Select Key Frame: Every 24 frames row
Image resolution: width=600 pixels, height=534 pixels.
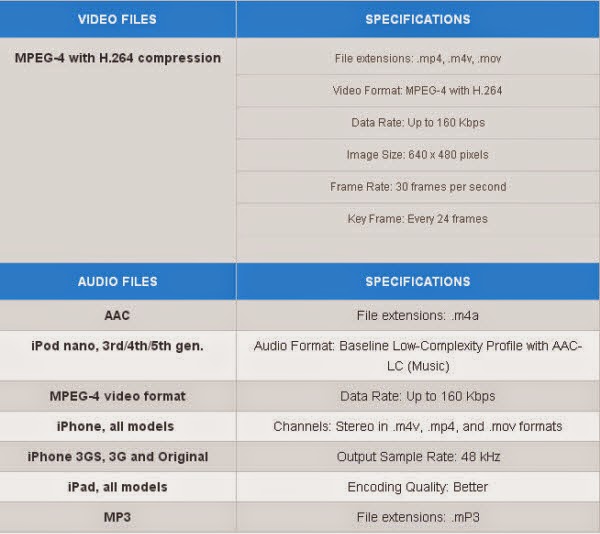click(x=418, y=219)
